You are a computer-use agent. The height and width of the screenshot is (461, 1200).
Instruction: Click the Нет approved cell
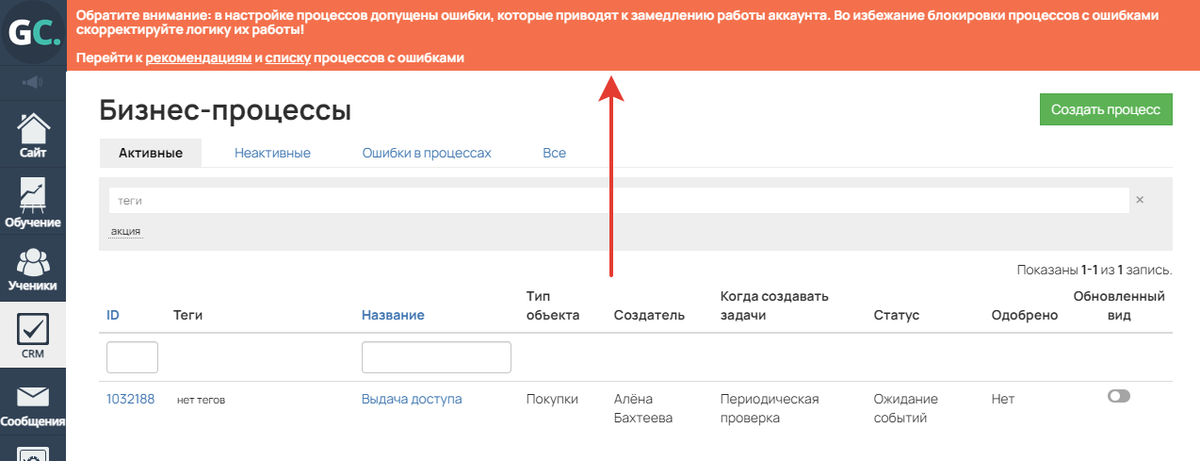(x=1003, y=399)
